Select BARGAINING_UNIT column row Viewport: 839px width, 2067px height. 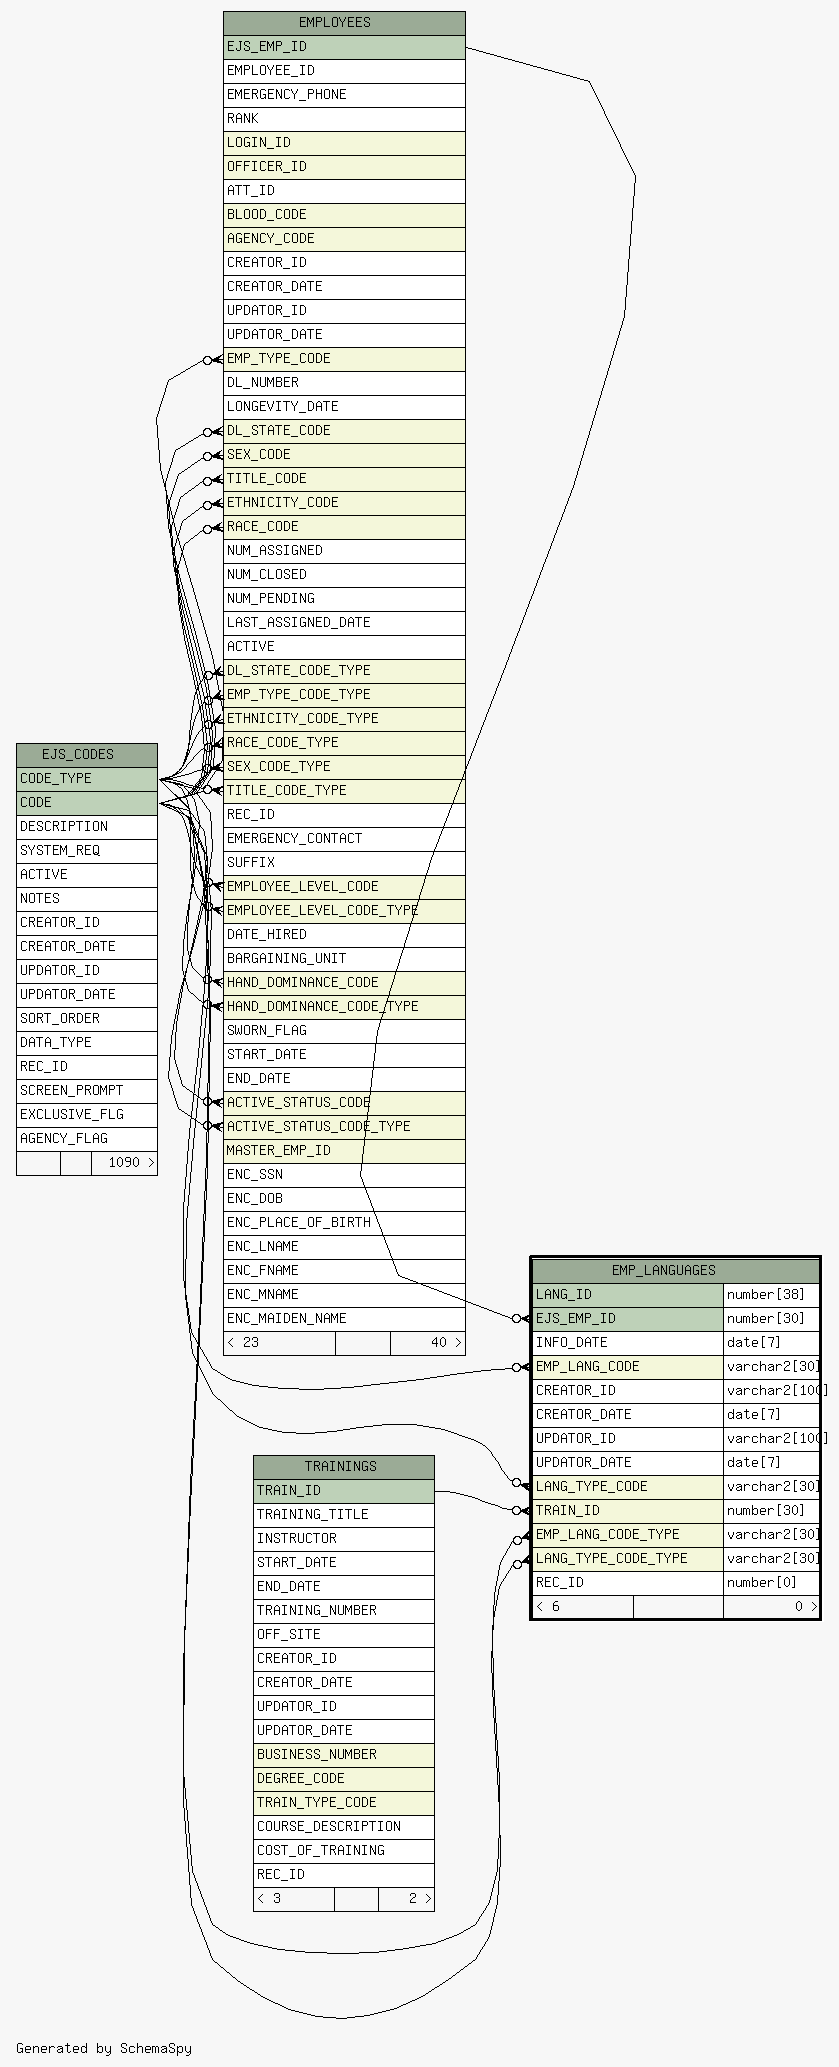[344, 959]
